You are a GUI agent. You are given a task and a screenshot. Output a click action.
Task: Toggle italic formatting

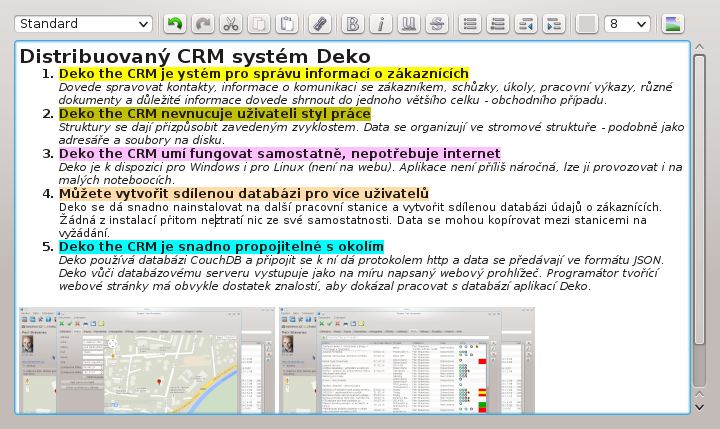pyautogui.click(x=381, y=24)
